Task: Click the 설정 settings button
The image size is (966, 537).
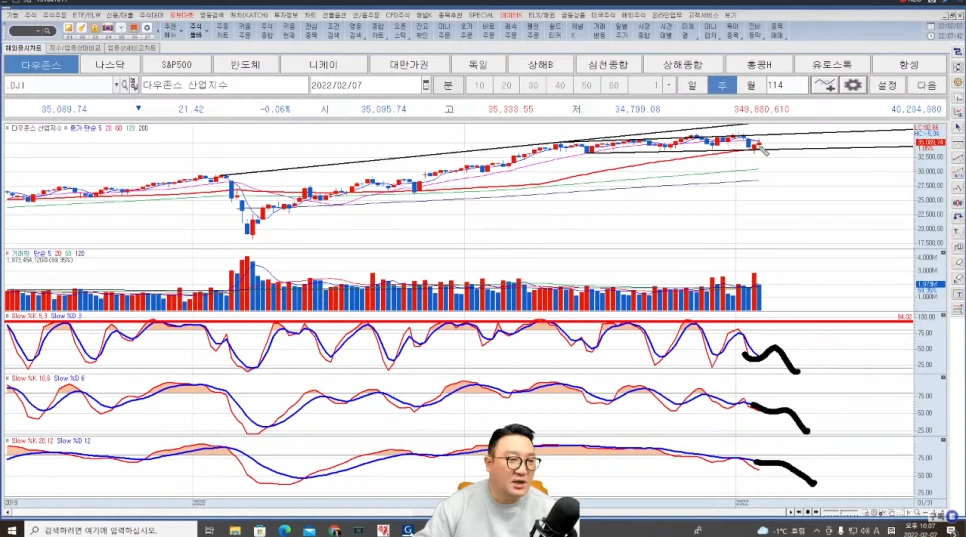Action: coord(887,85)
